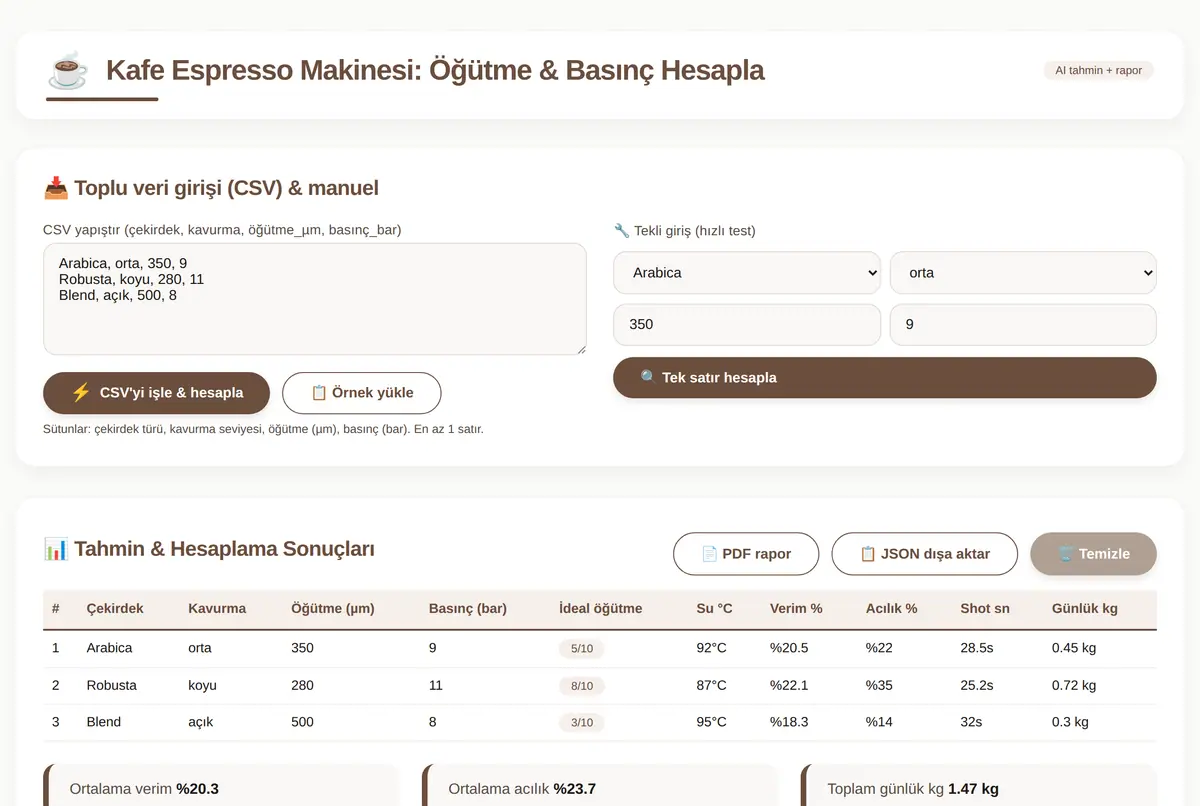The width and height of the screenshot is (1200, 806).
Task: Click inside the CSV yapıştır textarea
Action: [x=315, y=299]
